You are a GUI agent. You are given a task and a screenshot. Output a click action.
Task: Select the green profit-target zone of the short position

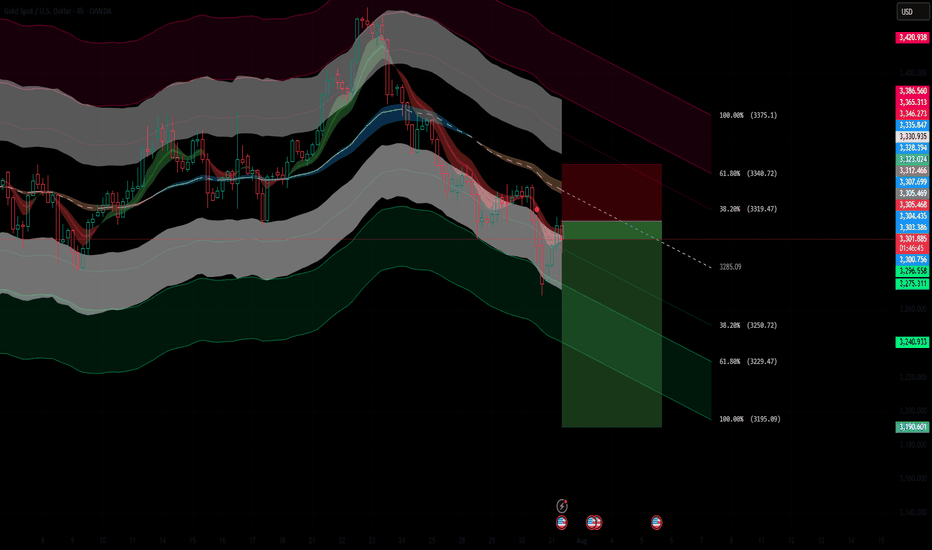612,324
